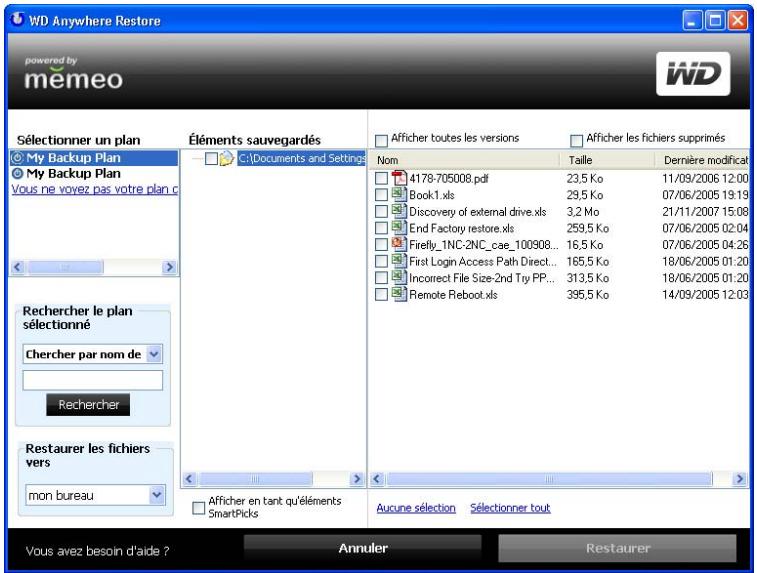Maximize the WD Anywhere Restore window
Image resolution: width=757 pixels, height=573 pixels.
pyautogui.click(x=715, y=21)
